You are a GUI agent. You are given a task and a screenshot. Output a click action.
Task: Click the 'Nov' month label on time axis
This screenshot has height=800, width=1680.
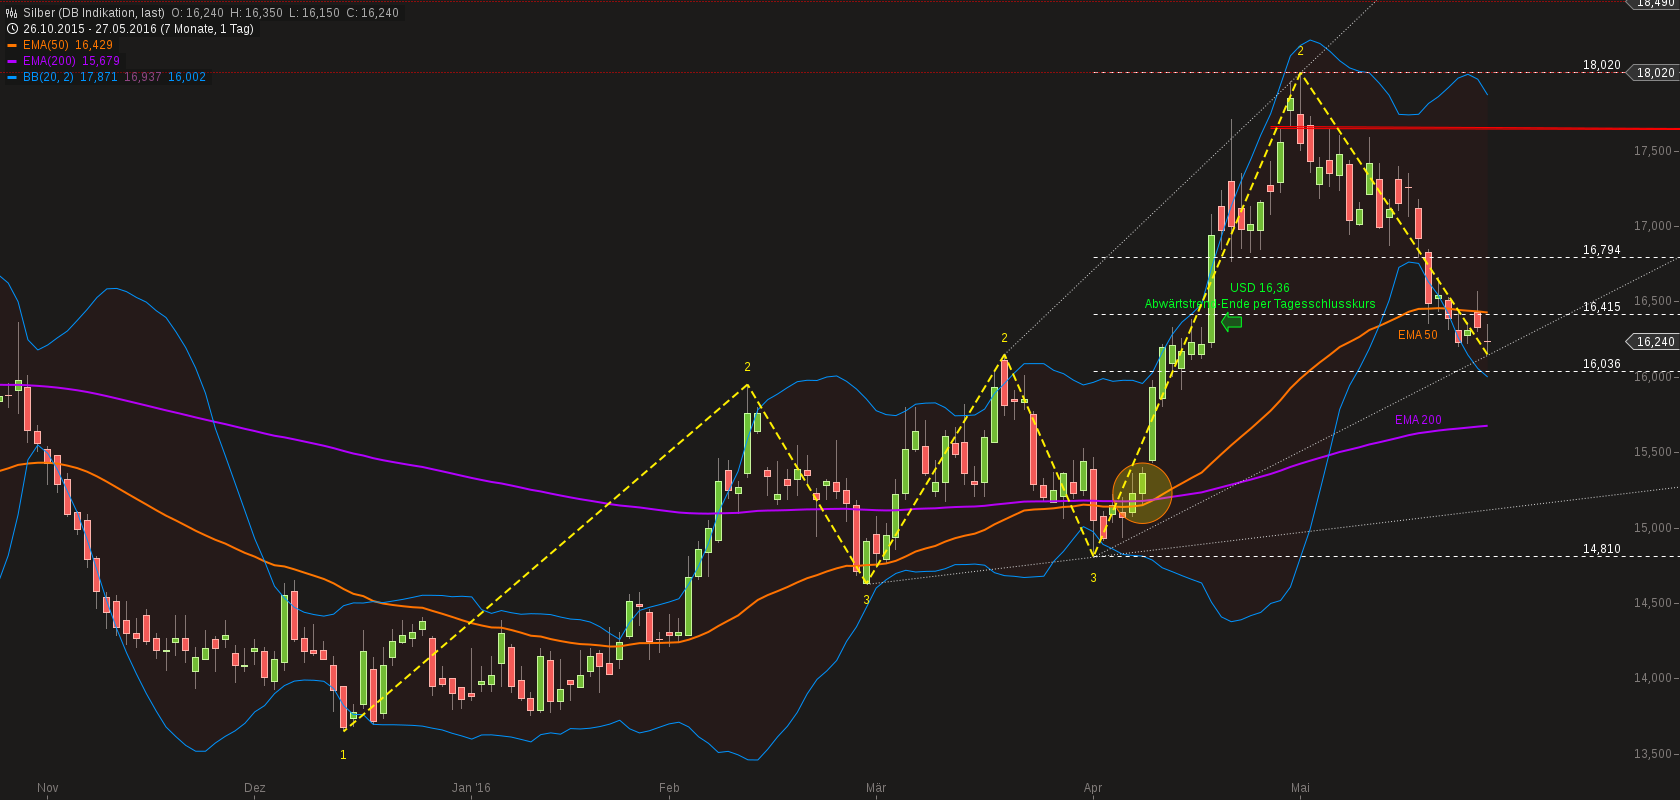(x=48, y=788)
